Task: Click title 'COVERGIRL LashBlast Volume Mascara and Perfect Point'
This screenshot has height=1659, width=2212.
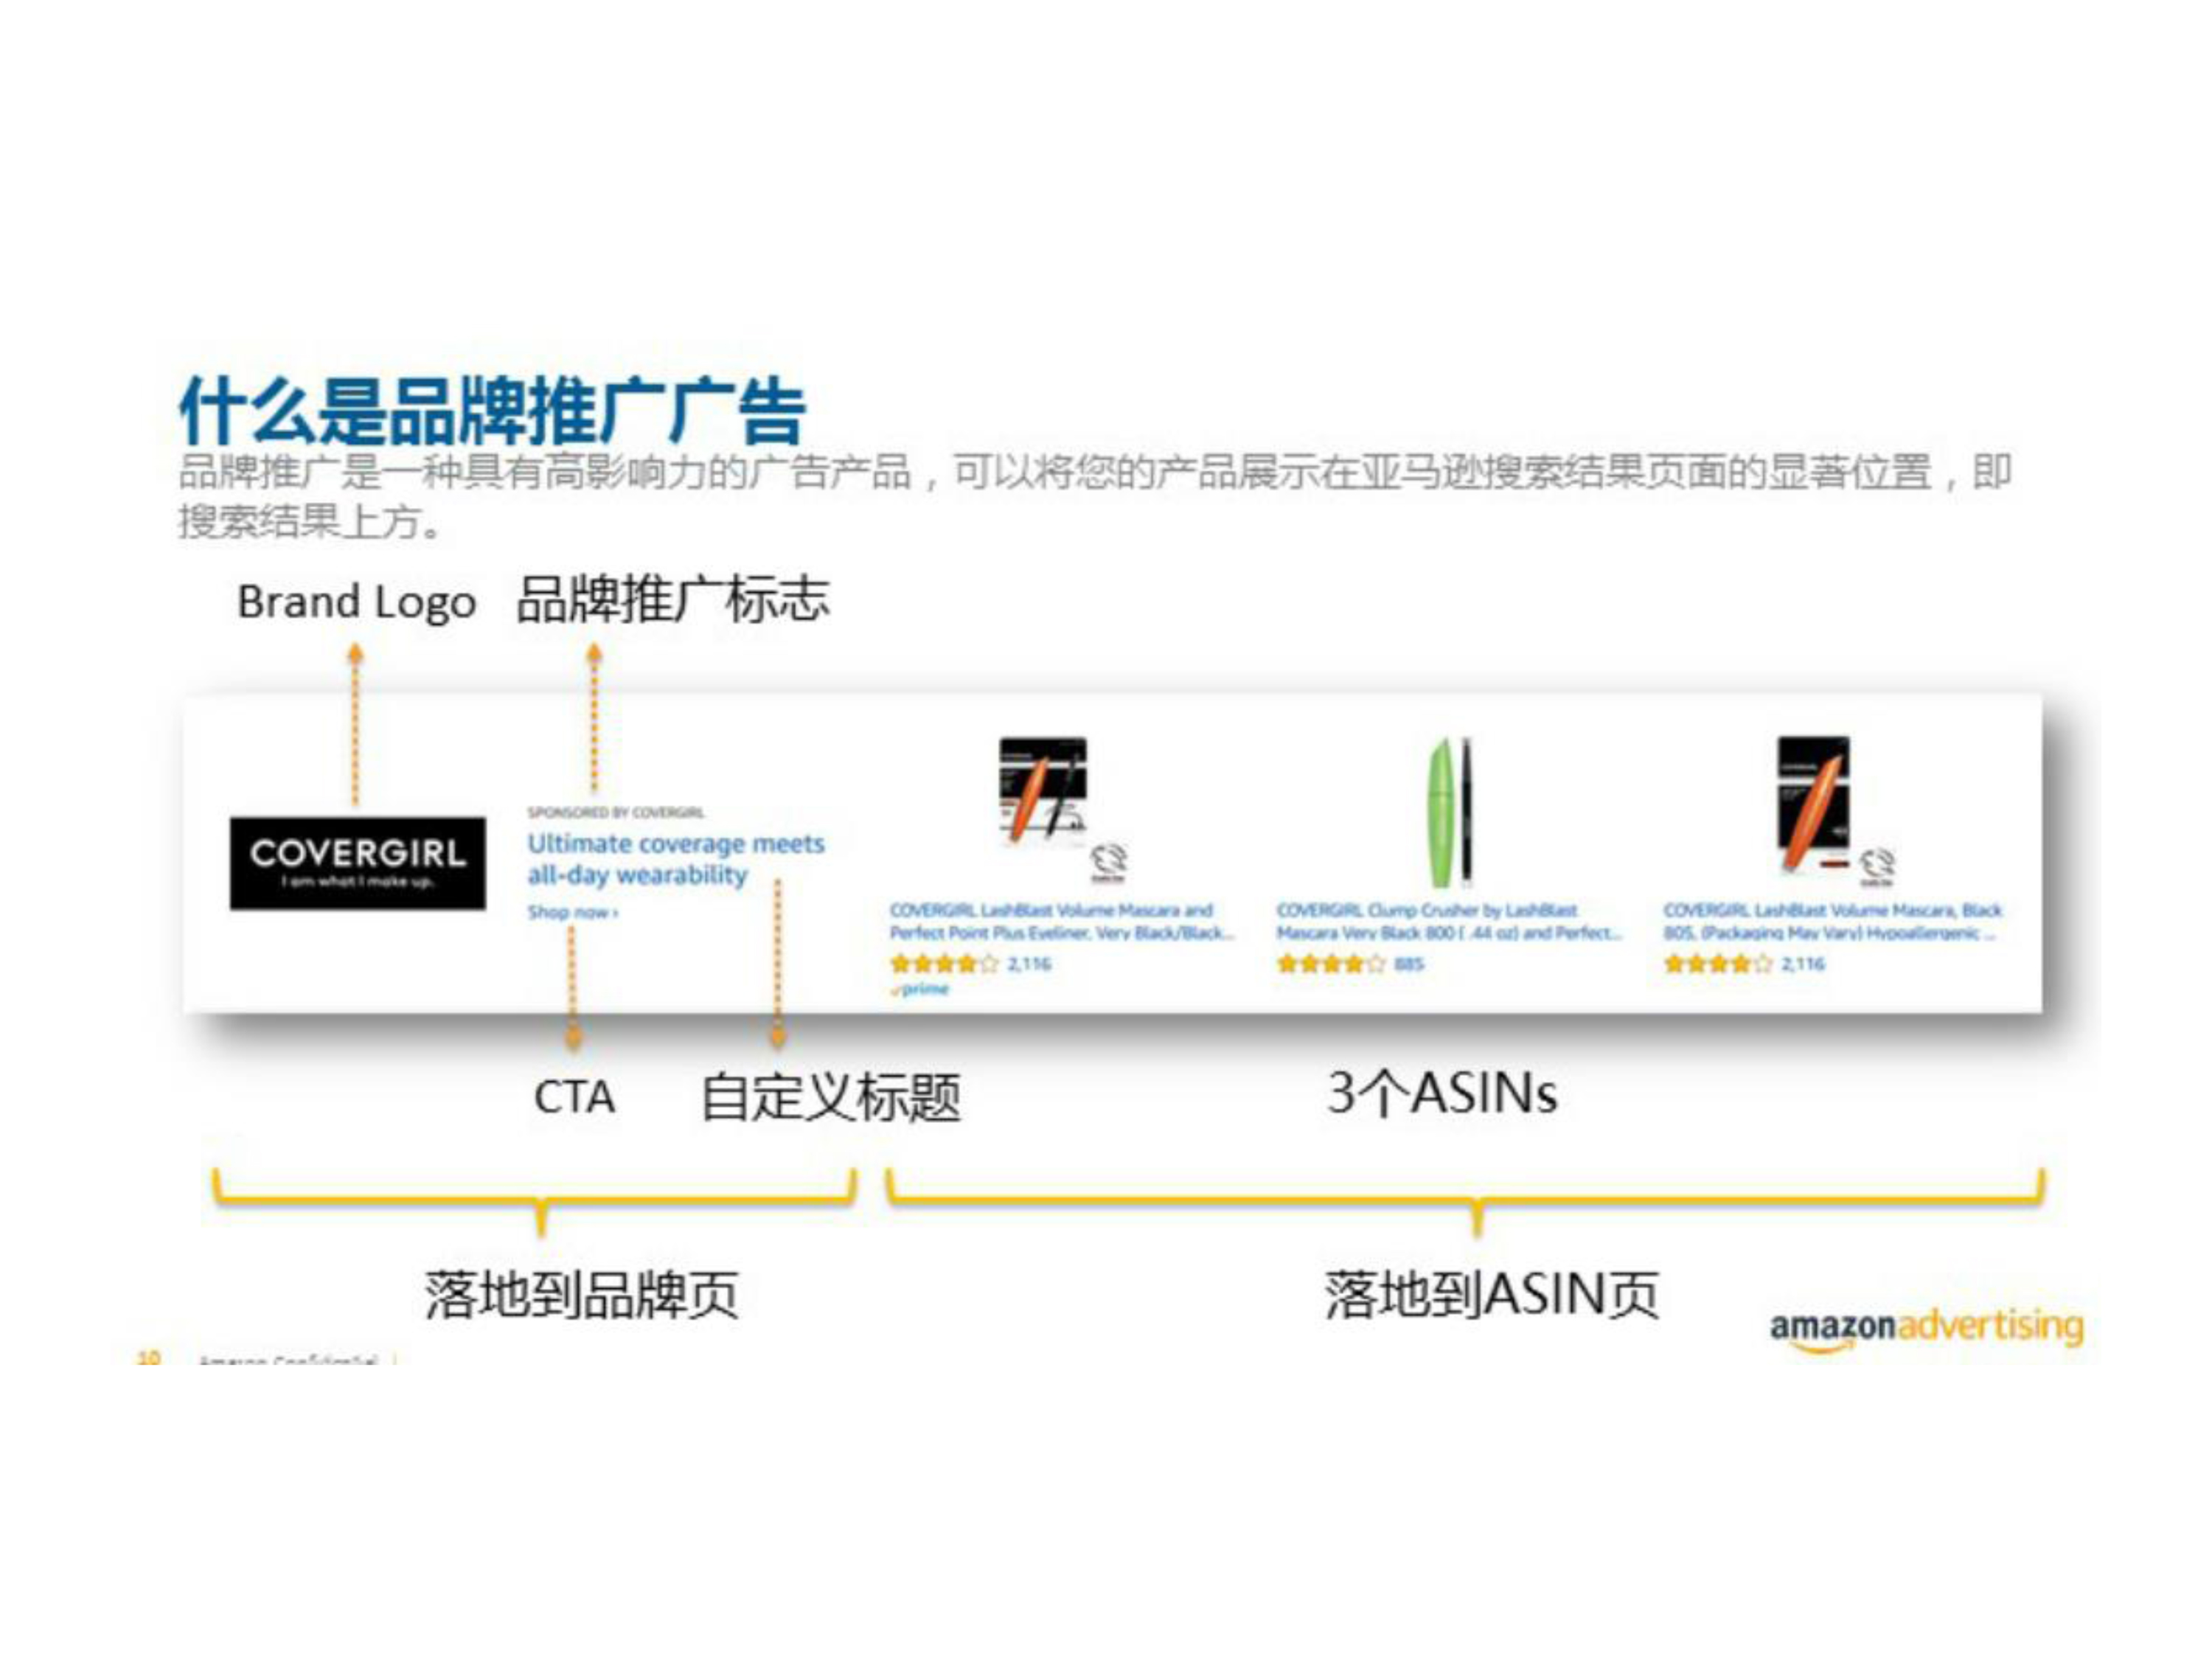Action: (x=1062, y=921)
